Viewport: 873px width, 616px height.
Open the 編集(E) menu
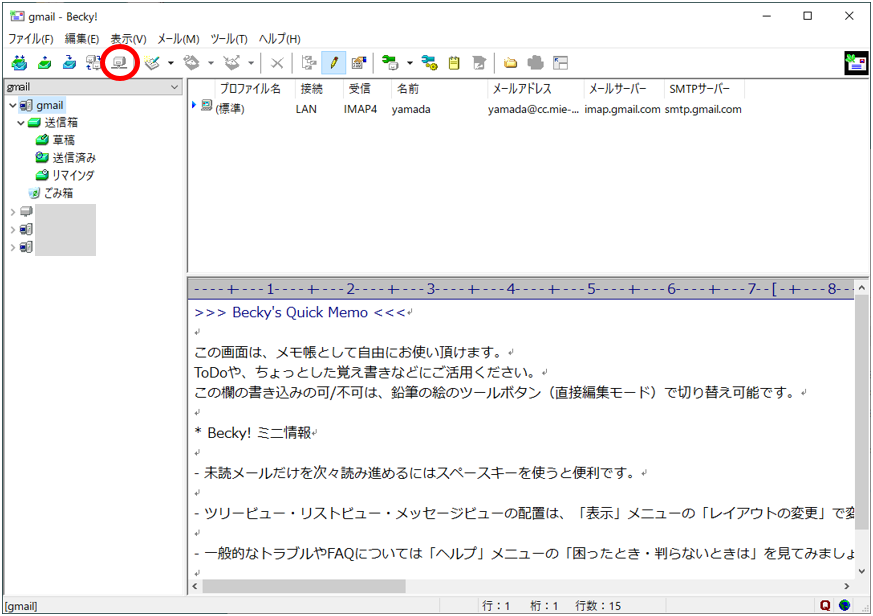click(x=82, y=39)
